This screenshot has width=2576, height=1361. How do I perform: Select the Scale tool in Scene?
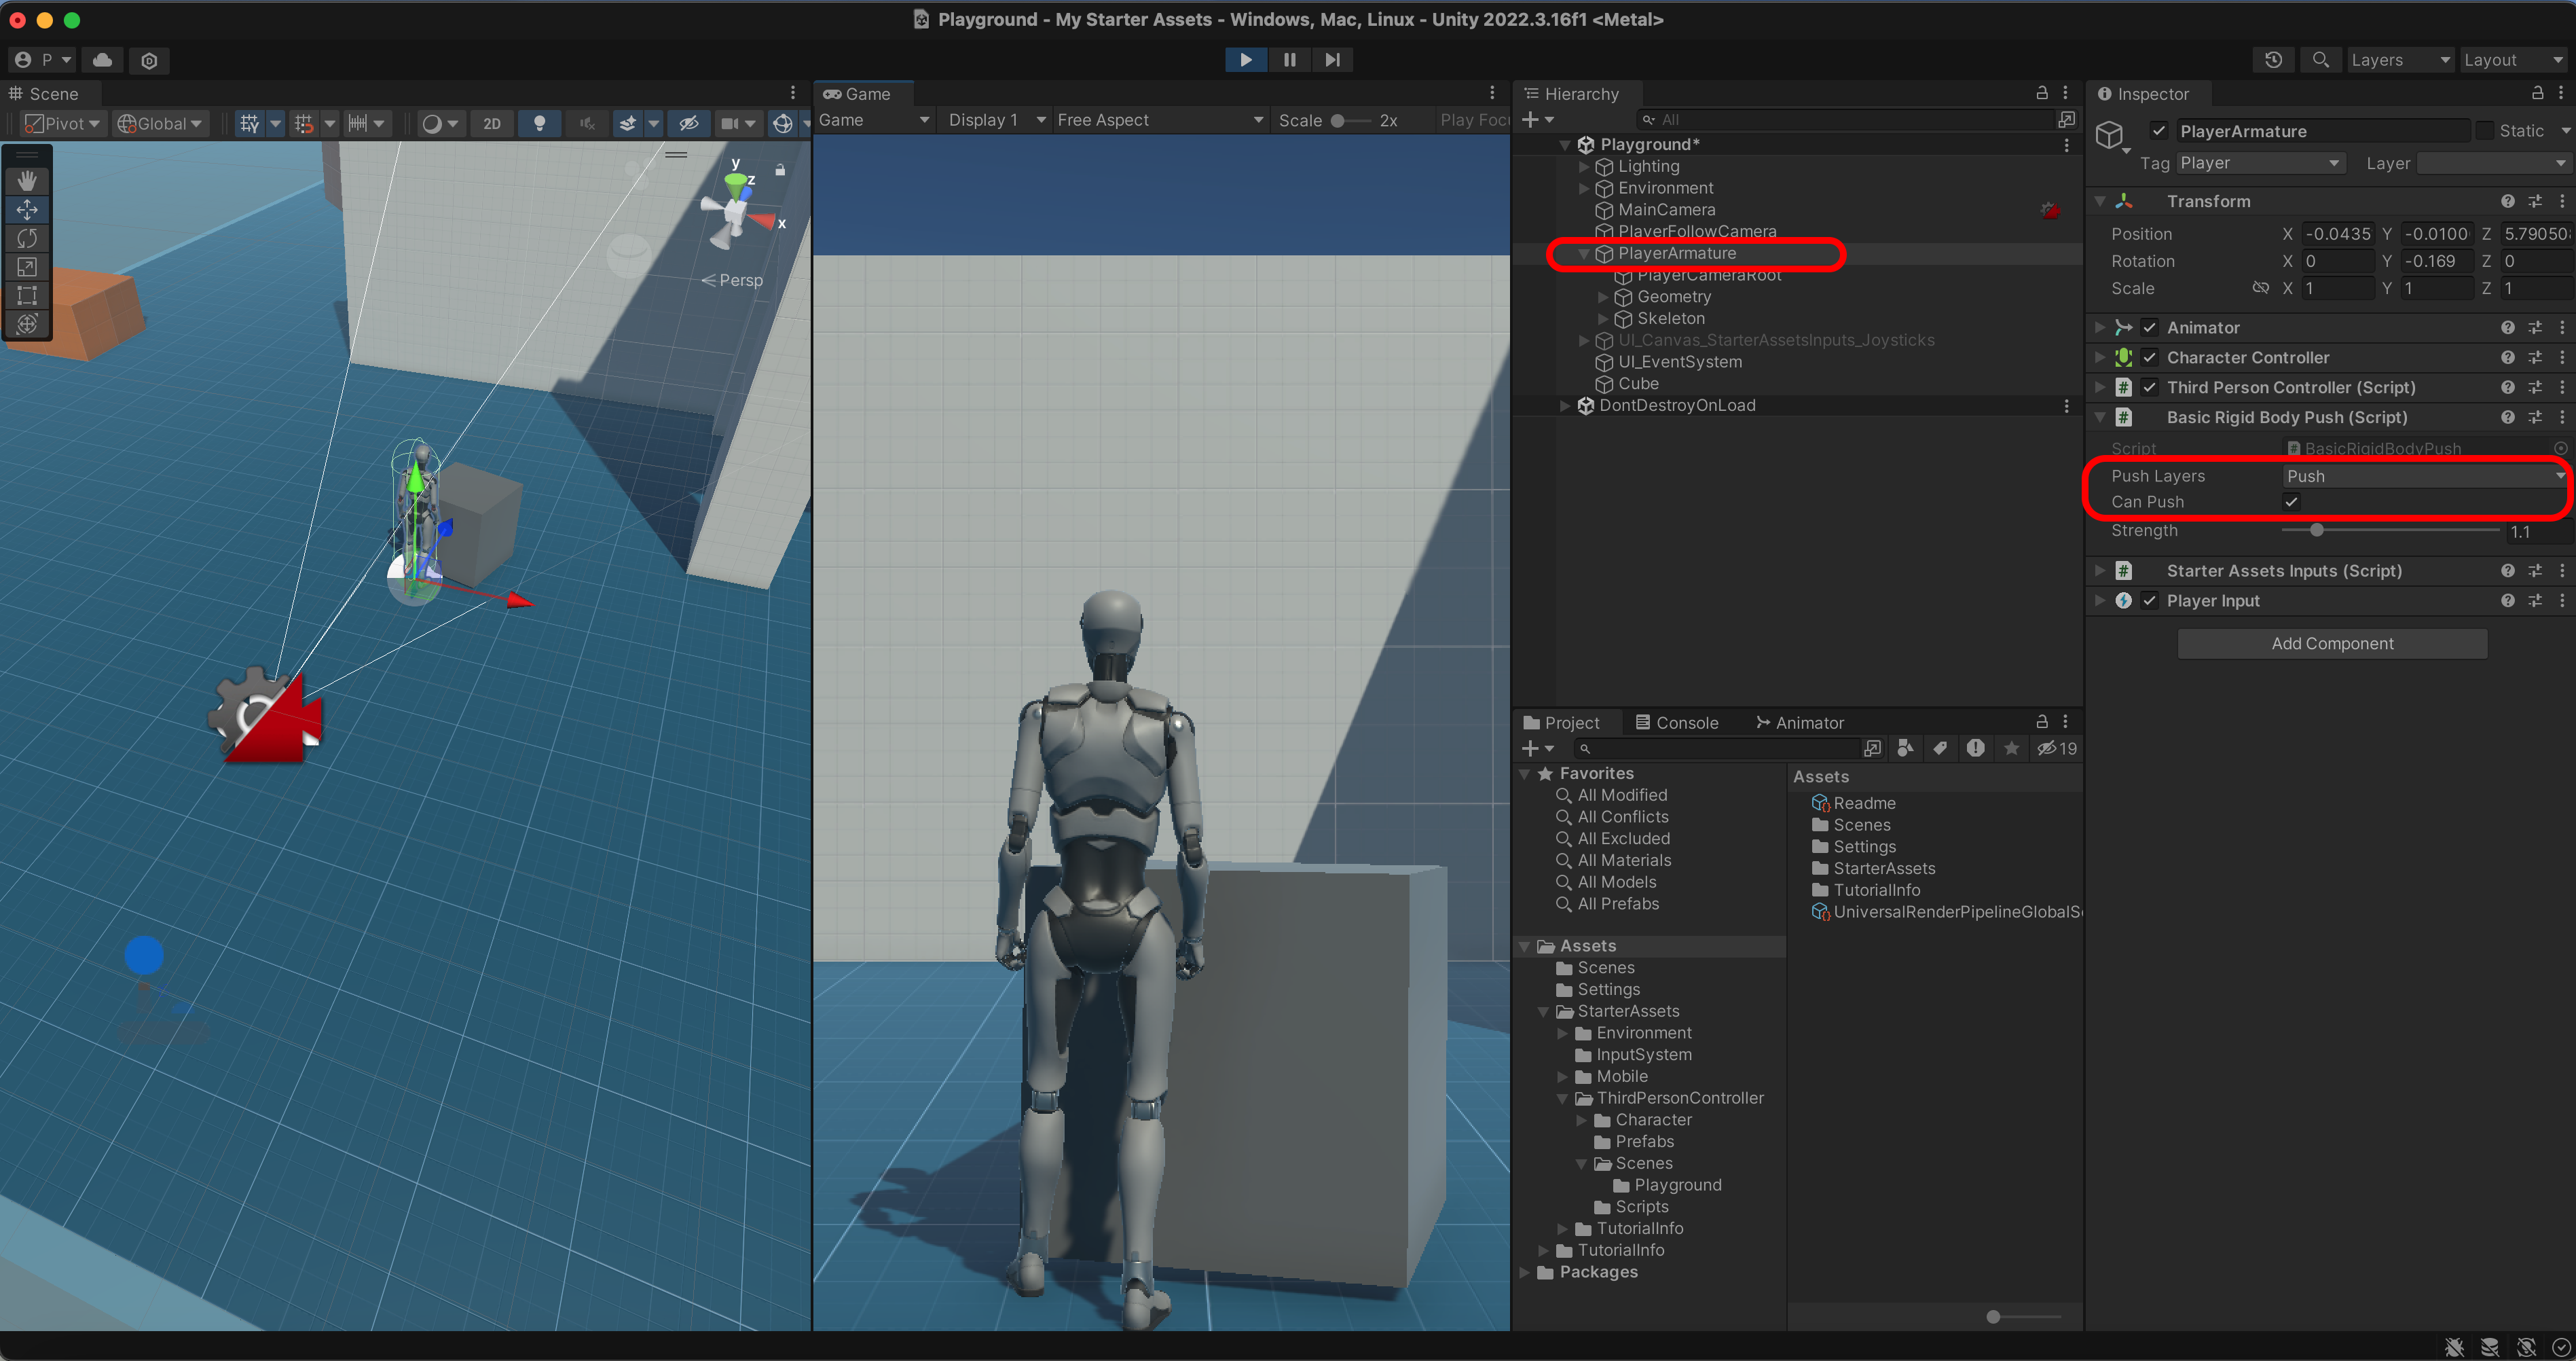(27, 267)
